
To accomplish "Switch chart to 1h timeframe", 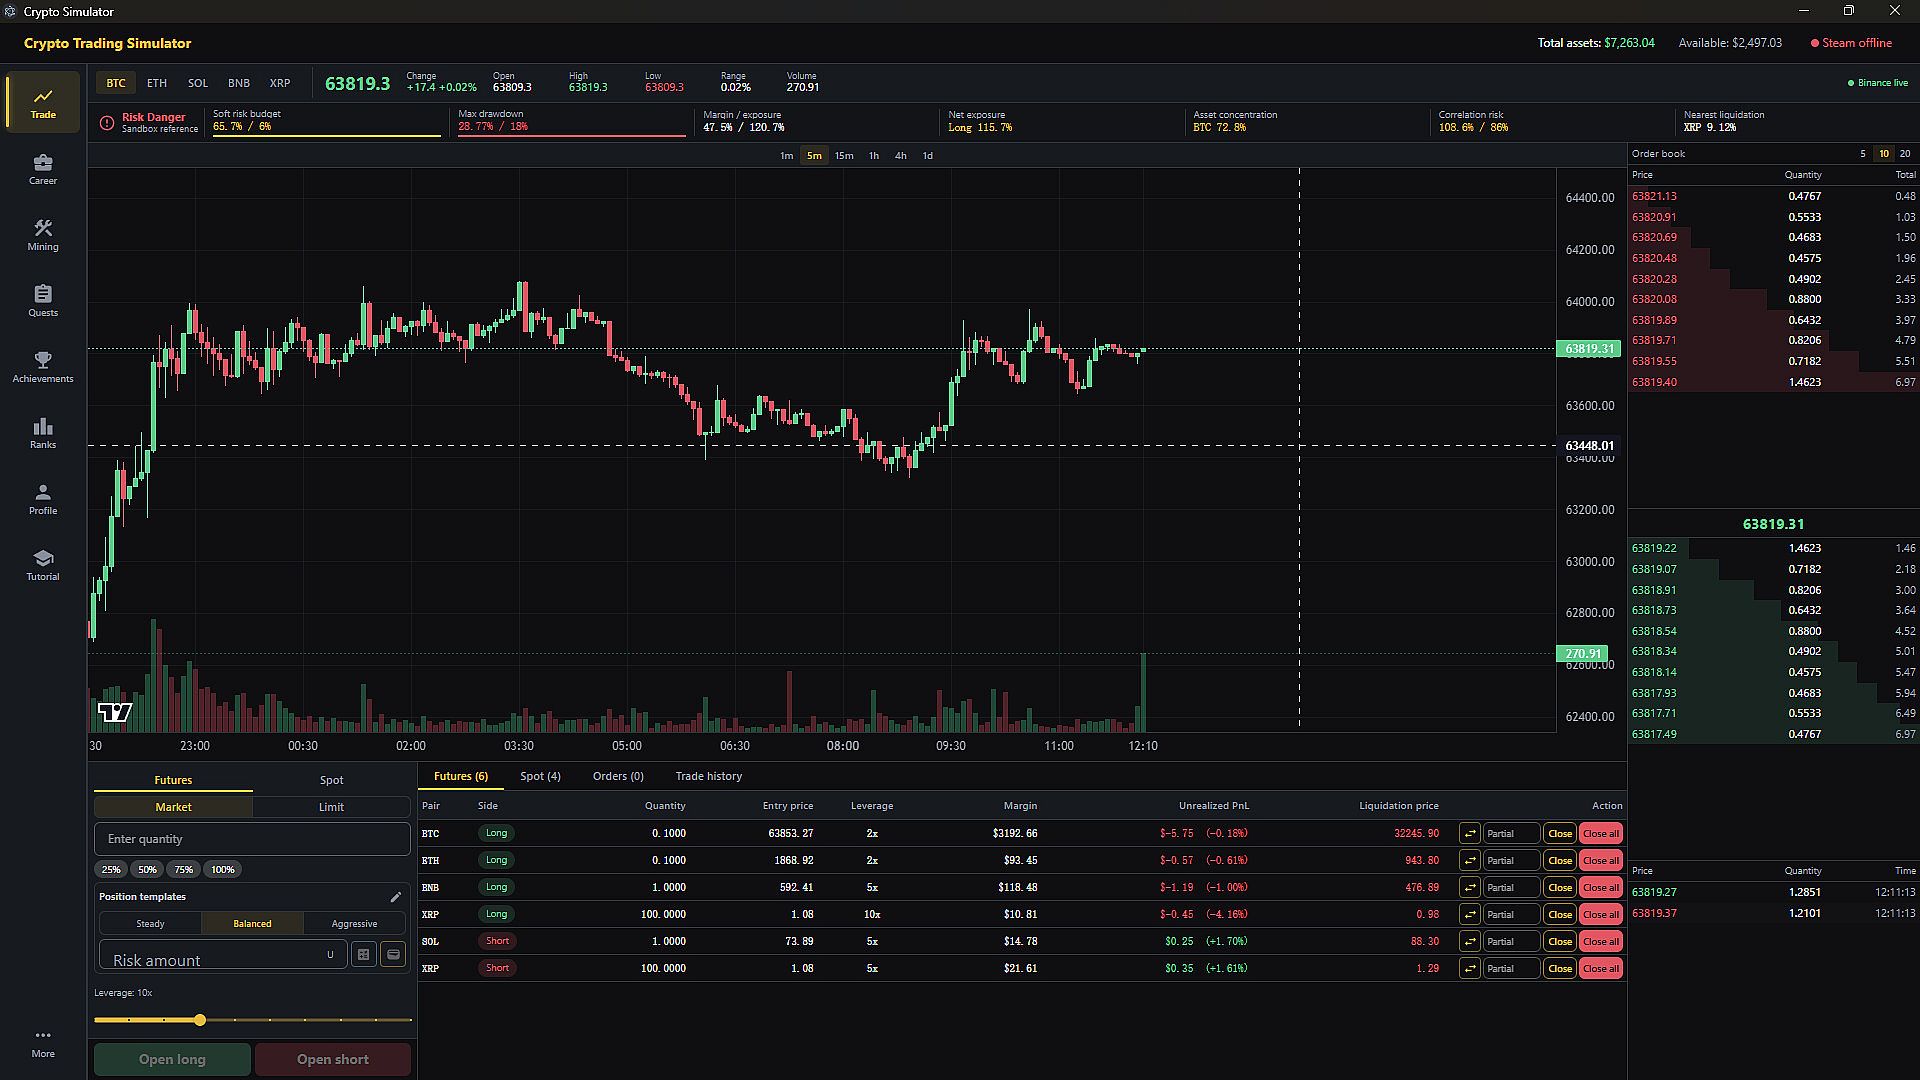I will [x=874, y=156].
